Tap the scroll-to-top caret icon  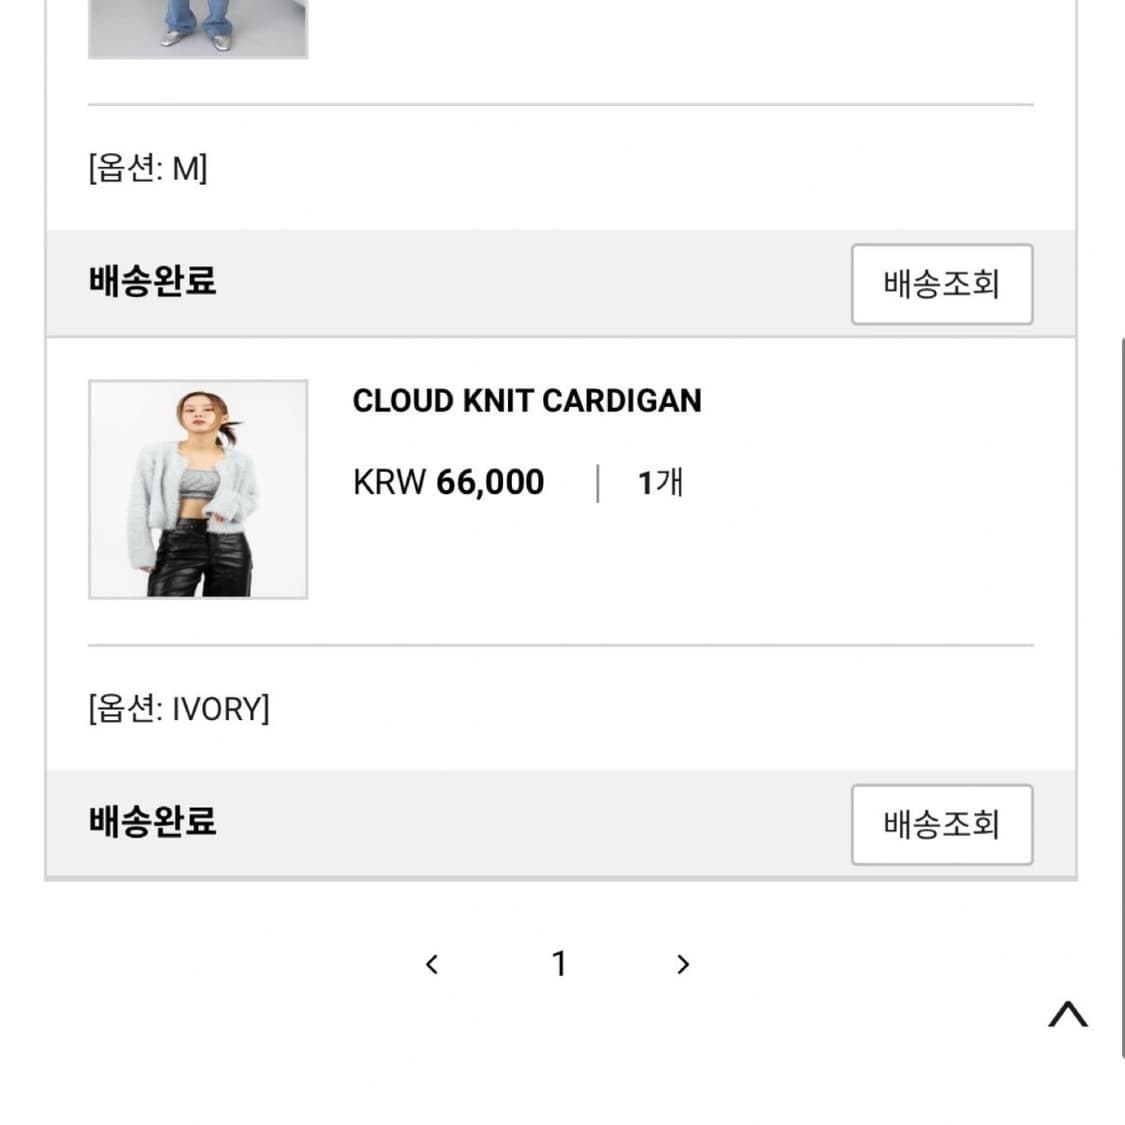pos(1067,1015)
